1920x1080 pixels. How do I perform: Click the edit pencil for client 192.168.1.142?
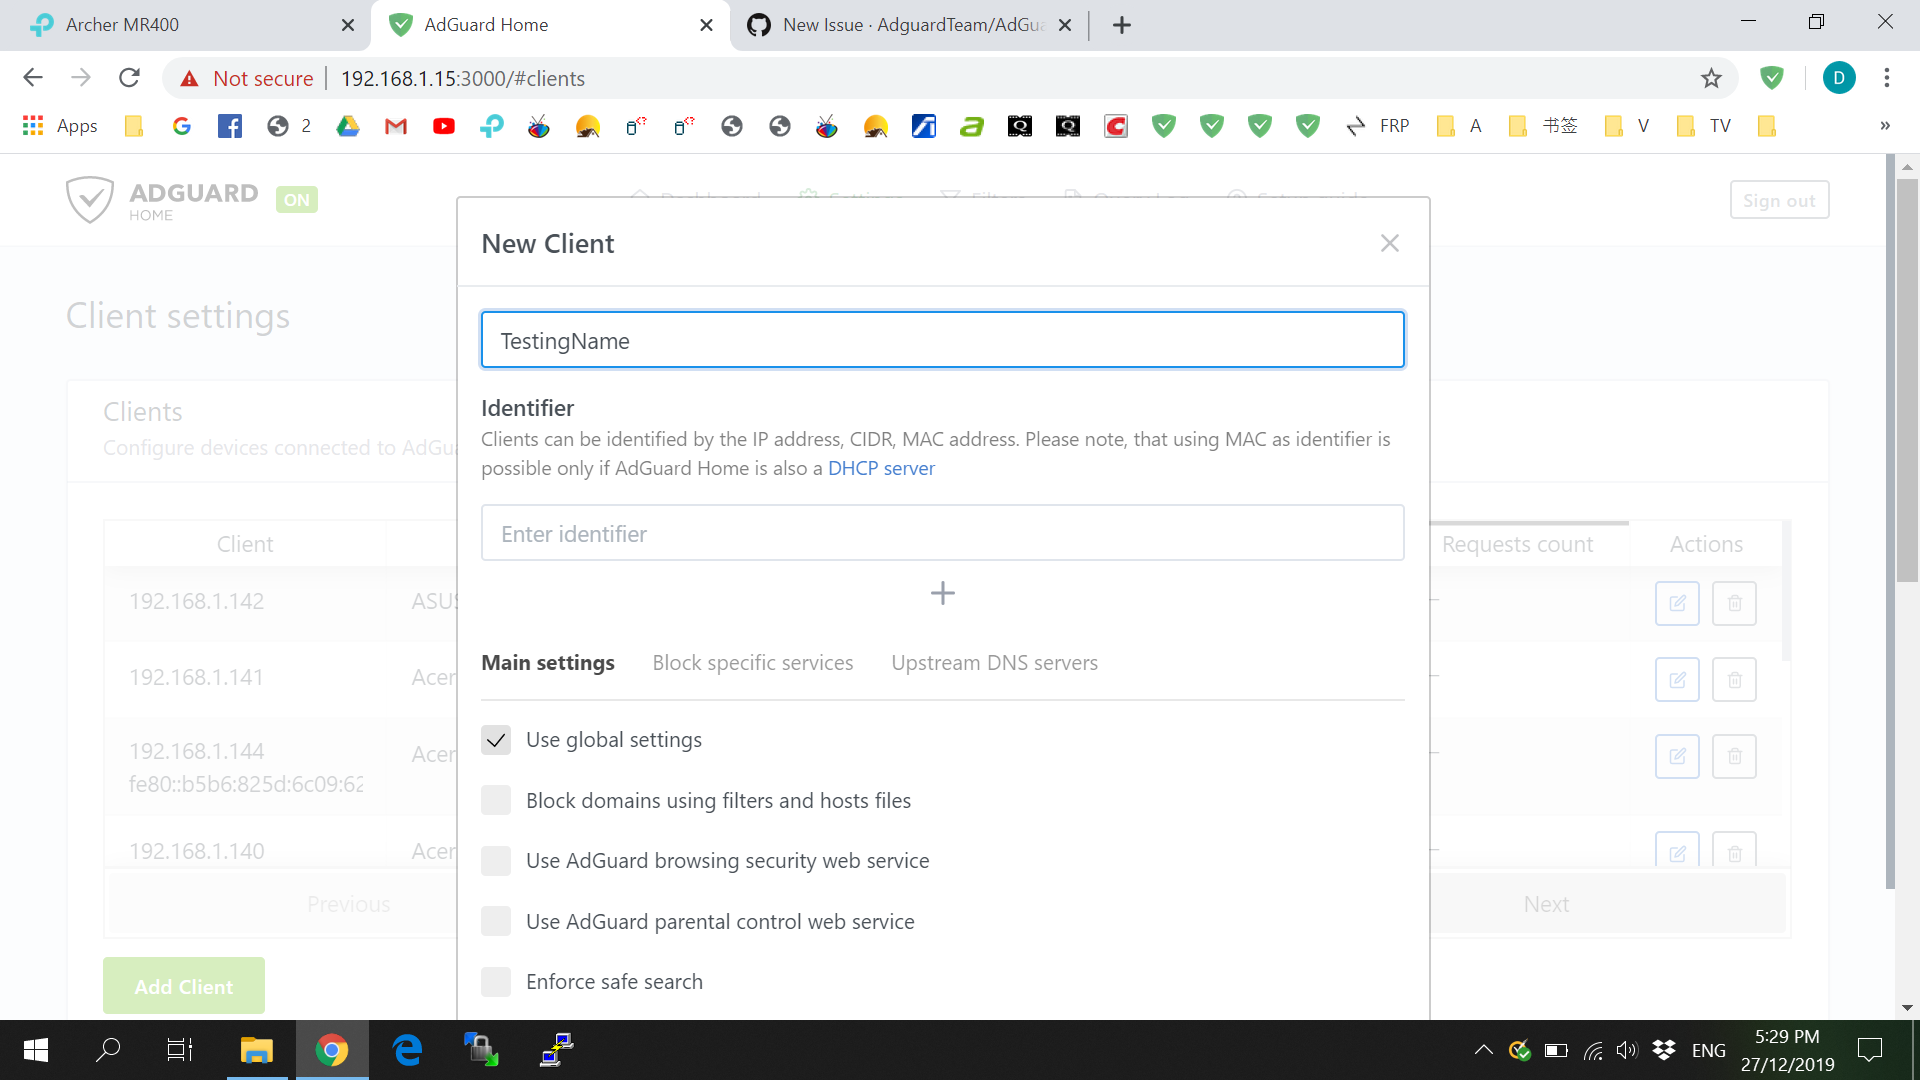1677,603
